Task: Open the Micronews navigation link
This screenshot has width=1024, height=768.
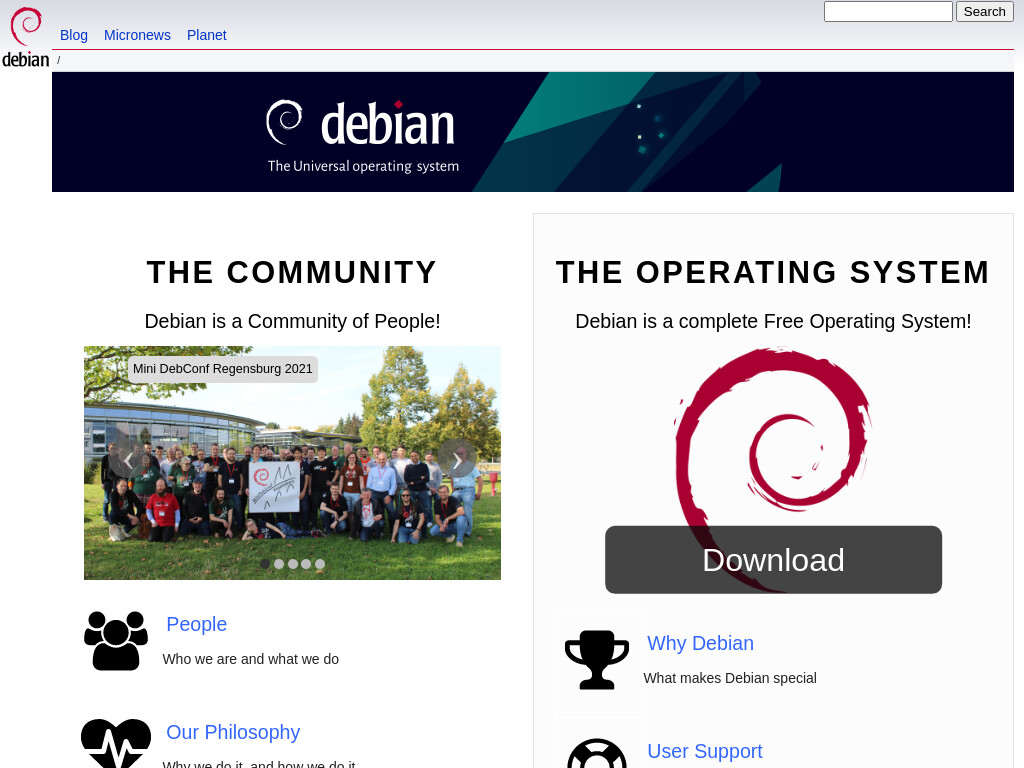Action: point(137,35)
